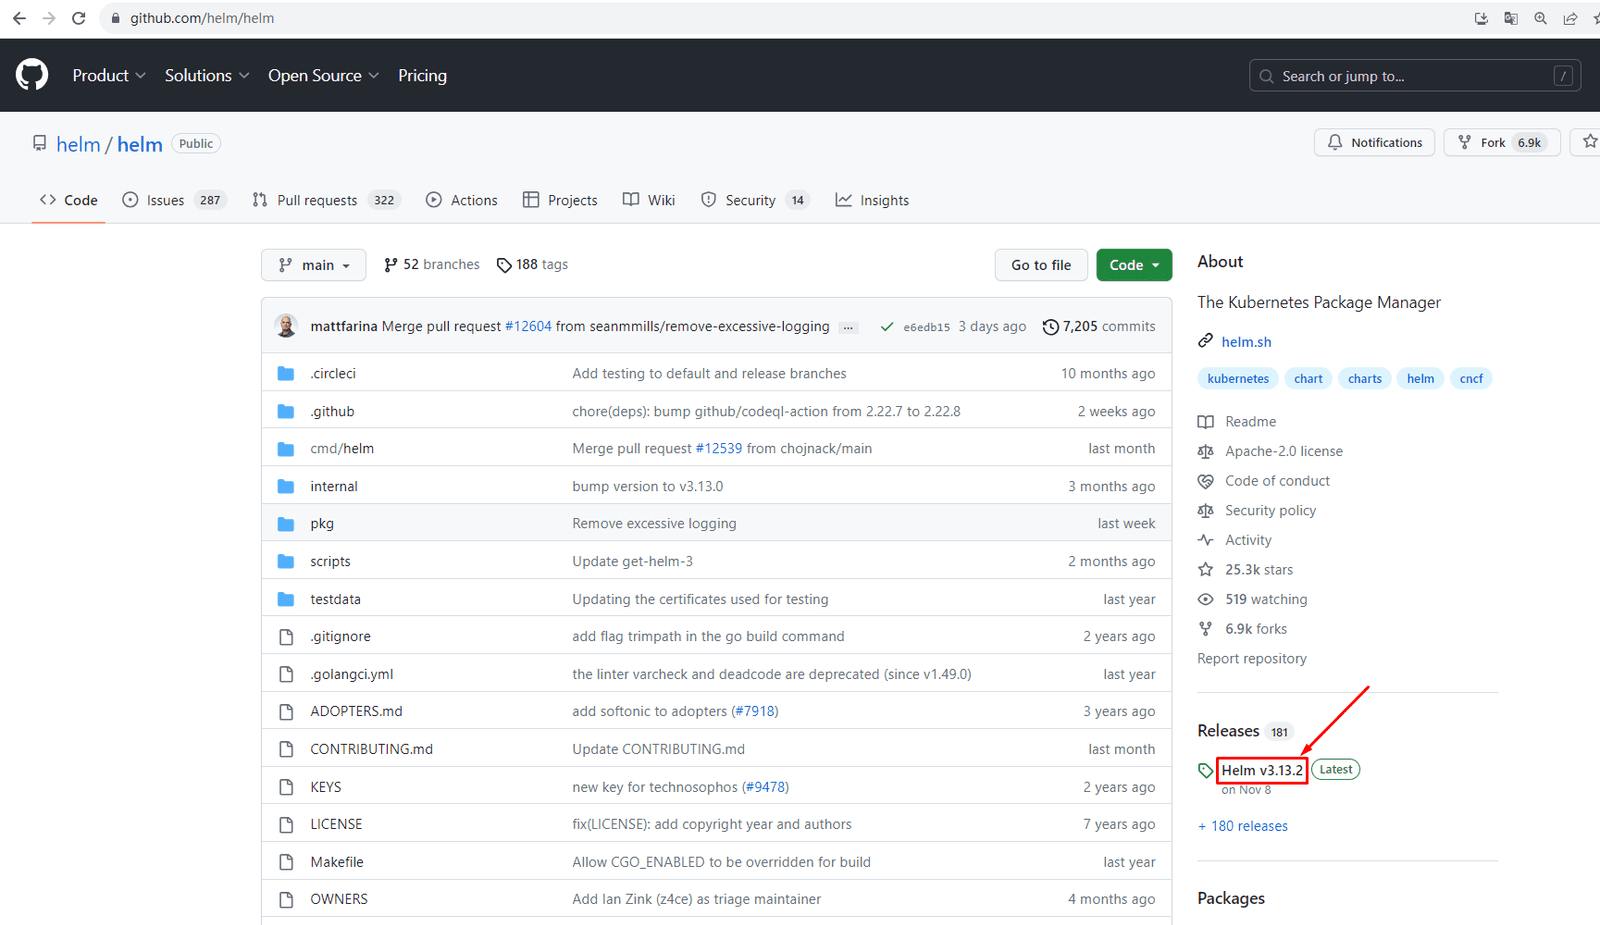
Task: Click the tag icon beside Helm v3.13.2
Action: pos(1206,770)
